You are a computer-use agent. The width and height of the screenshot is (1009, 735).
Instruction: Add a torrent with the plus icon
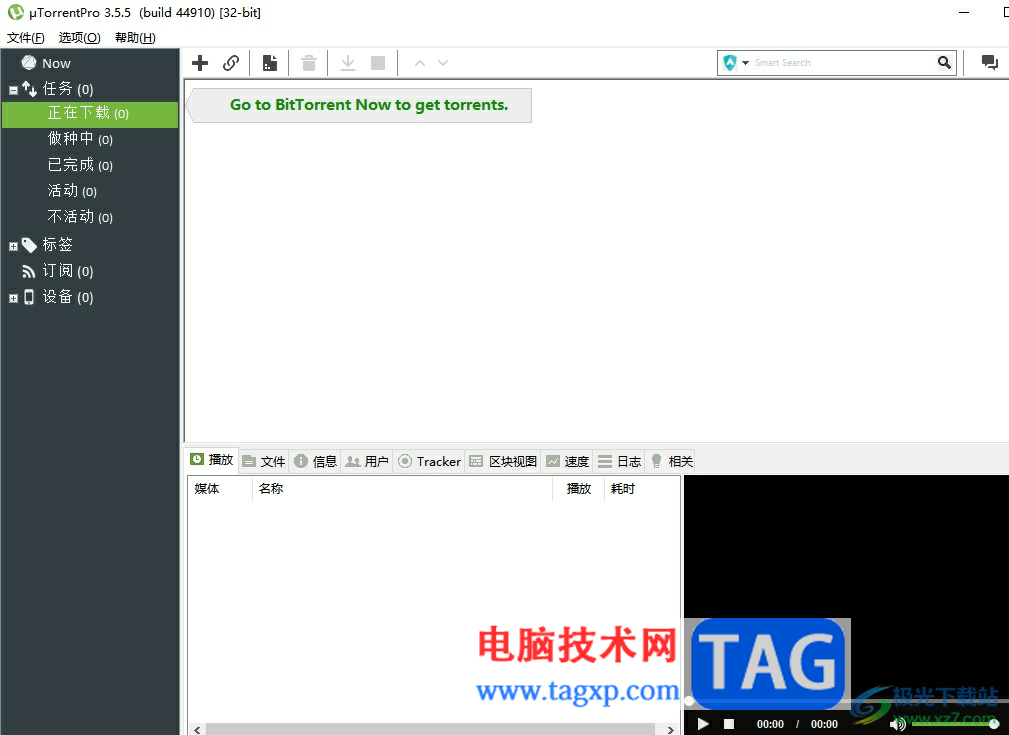(x=200, y=63)
